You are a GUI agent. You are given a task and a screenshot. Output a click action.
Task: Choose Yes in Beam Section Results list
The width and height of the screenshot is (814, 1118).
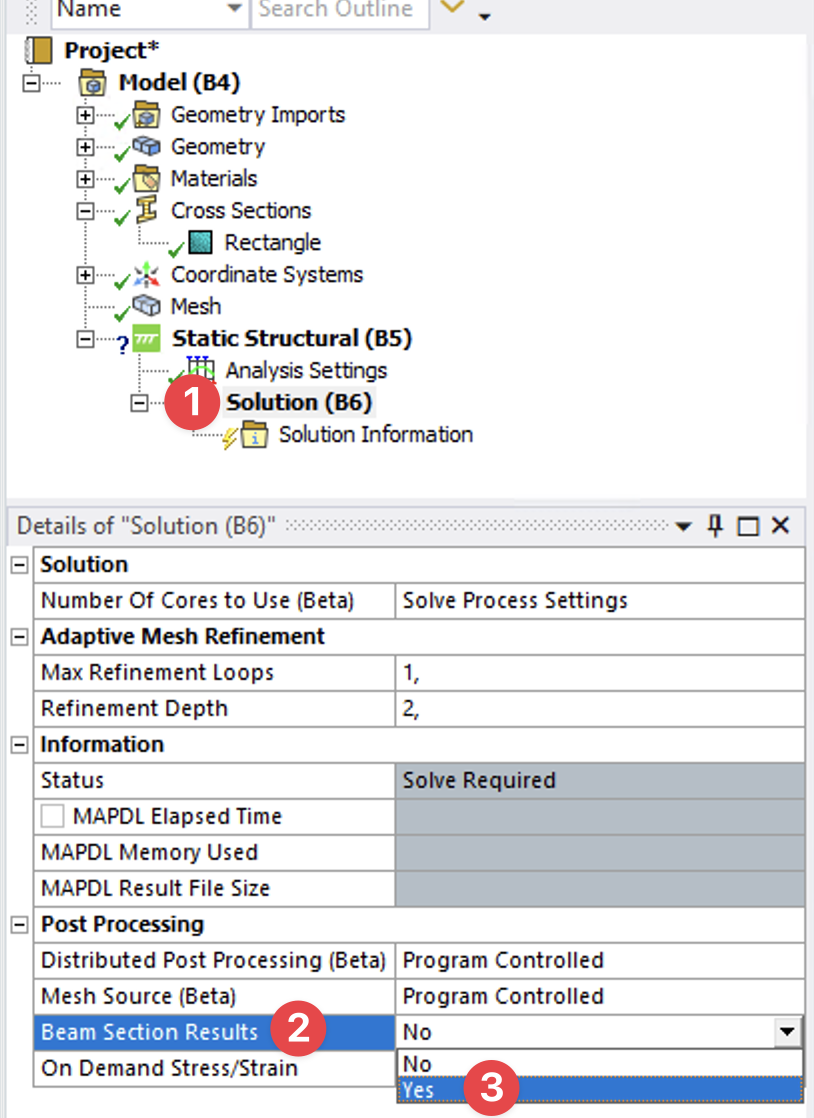click(x=418, y=1090)
